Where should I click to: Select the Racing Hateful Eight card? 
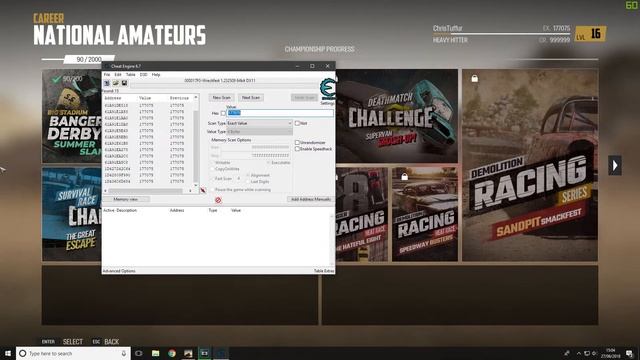[362, 214]
